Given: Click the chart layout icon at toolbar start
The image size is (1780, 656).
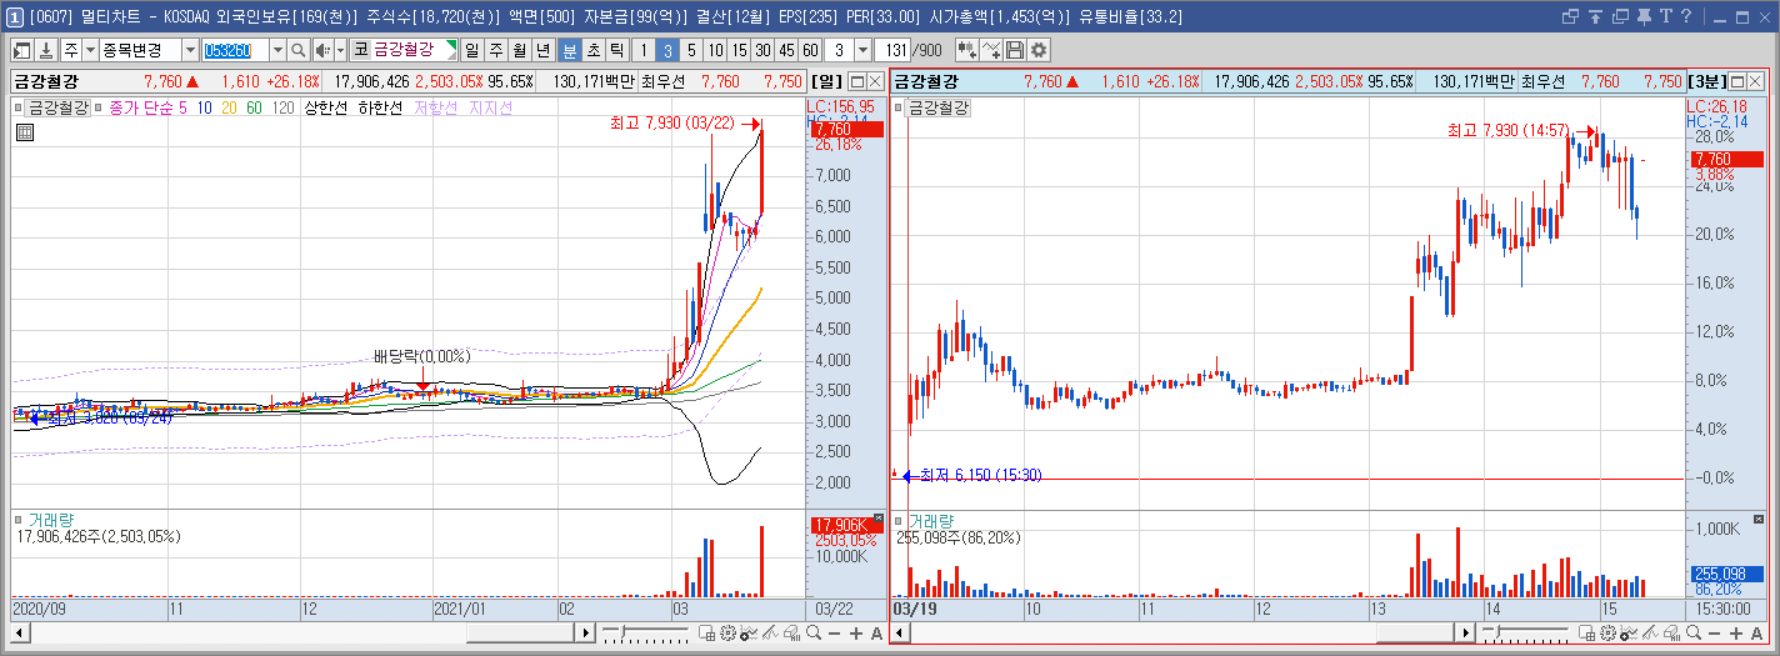Looking at the screenshot, I should coord(21,50).
